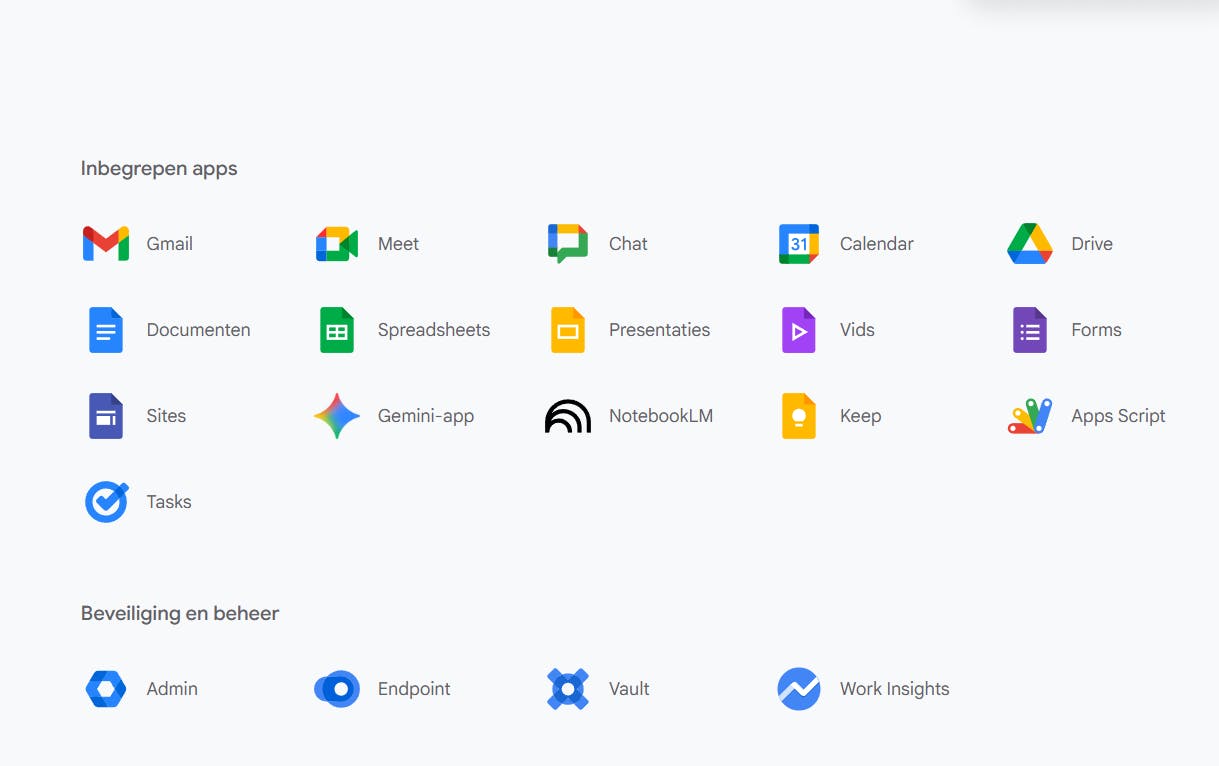Click the Keep lightbulb icon
Screen dimensions: 1219x766
pos(799,416)
